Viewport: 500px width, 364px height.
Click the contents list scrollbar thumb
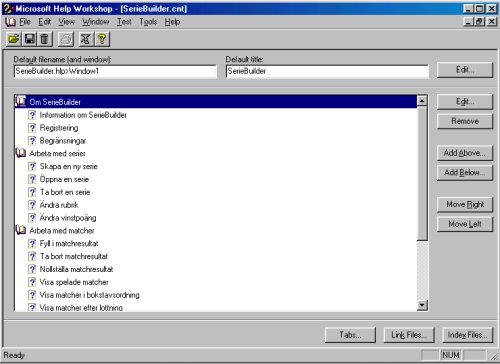click(422, 173)
